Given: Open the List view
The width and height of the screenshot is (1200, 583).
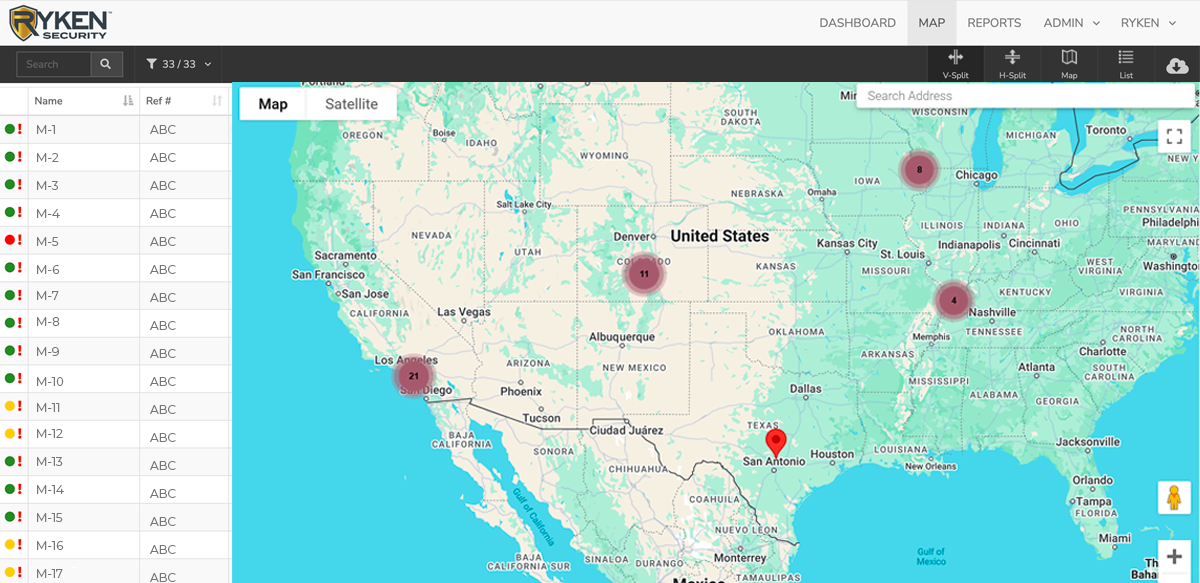Looking at the screenshot, I should (1125, 64).
